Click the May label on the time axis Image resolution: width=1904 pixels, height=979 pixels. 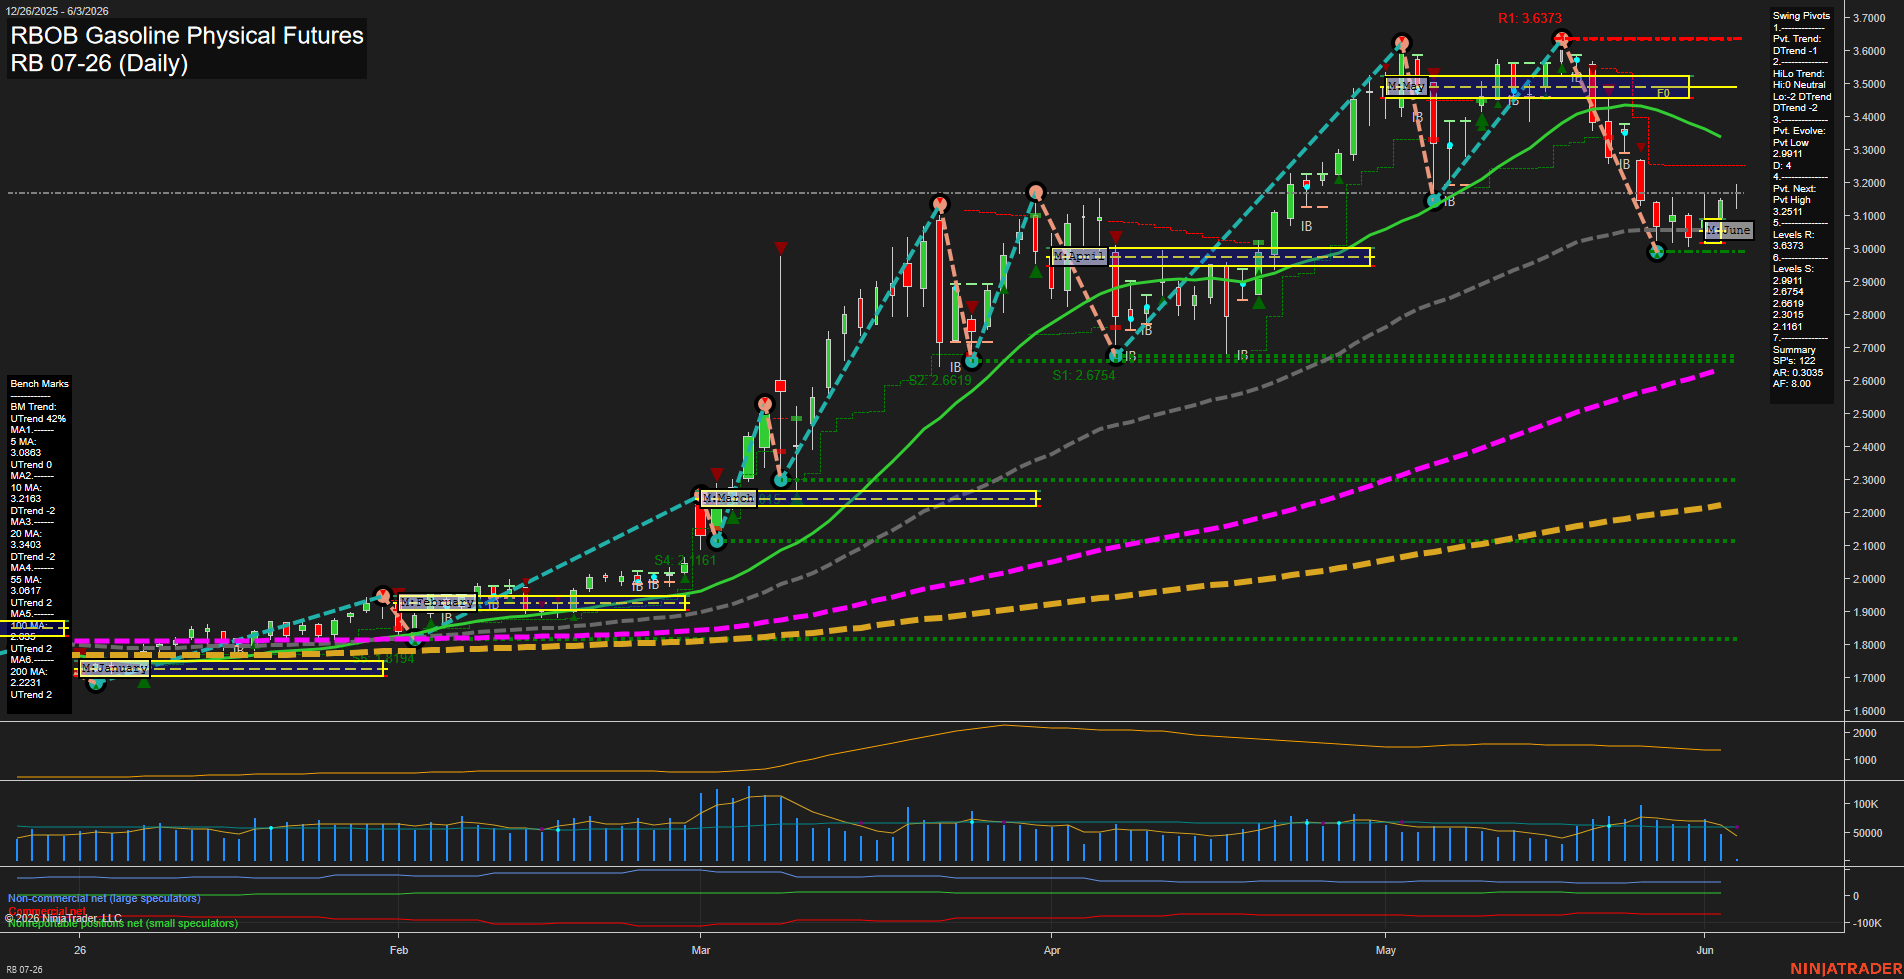tap(1386, 950)
